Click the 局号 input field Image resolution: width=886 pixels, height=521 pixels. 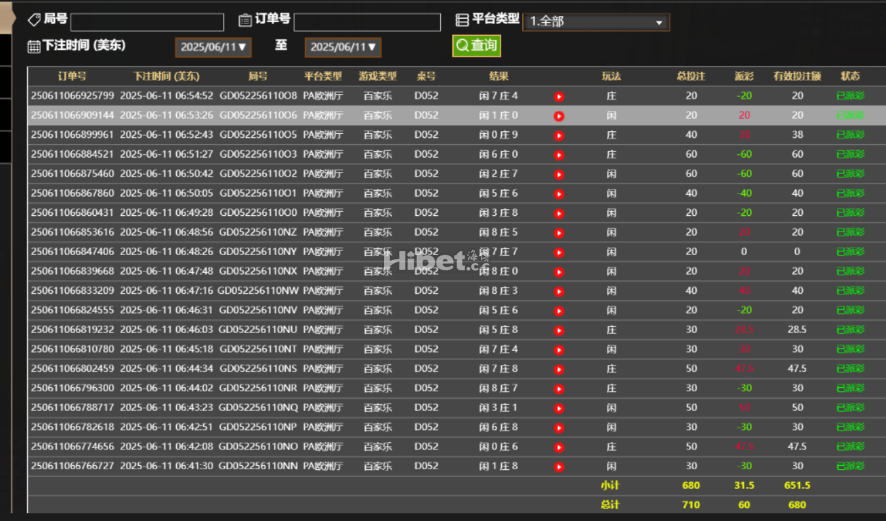[147, 21]
